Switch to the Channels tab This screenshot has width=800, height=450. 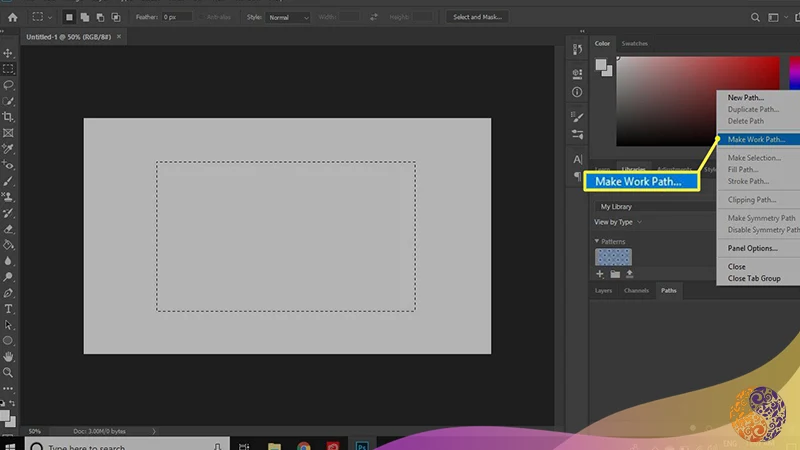click(x=636, y=291)
